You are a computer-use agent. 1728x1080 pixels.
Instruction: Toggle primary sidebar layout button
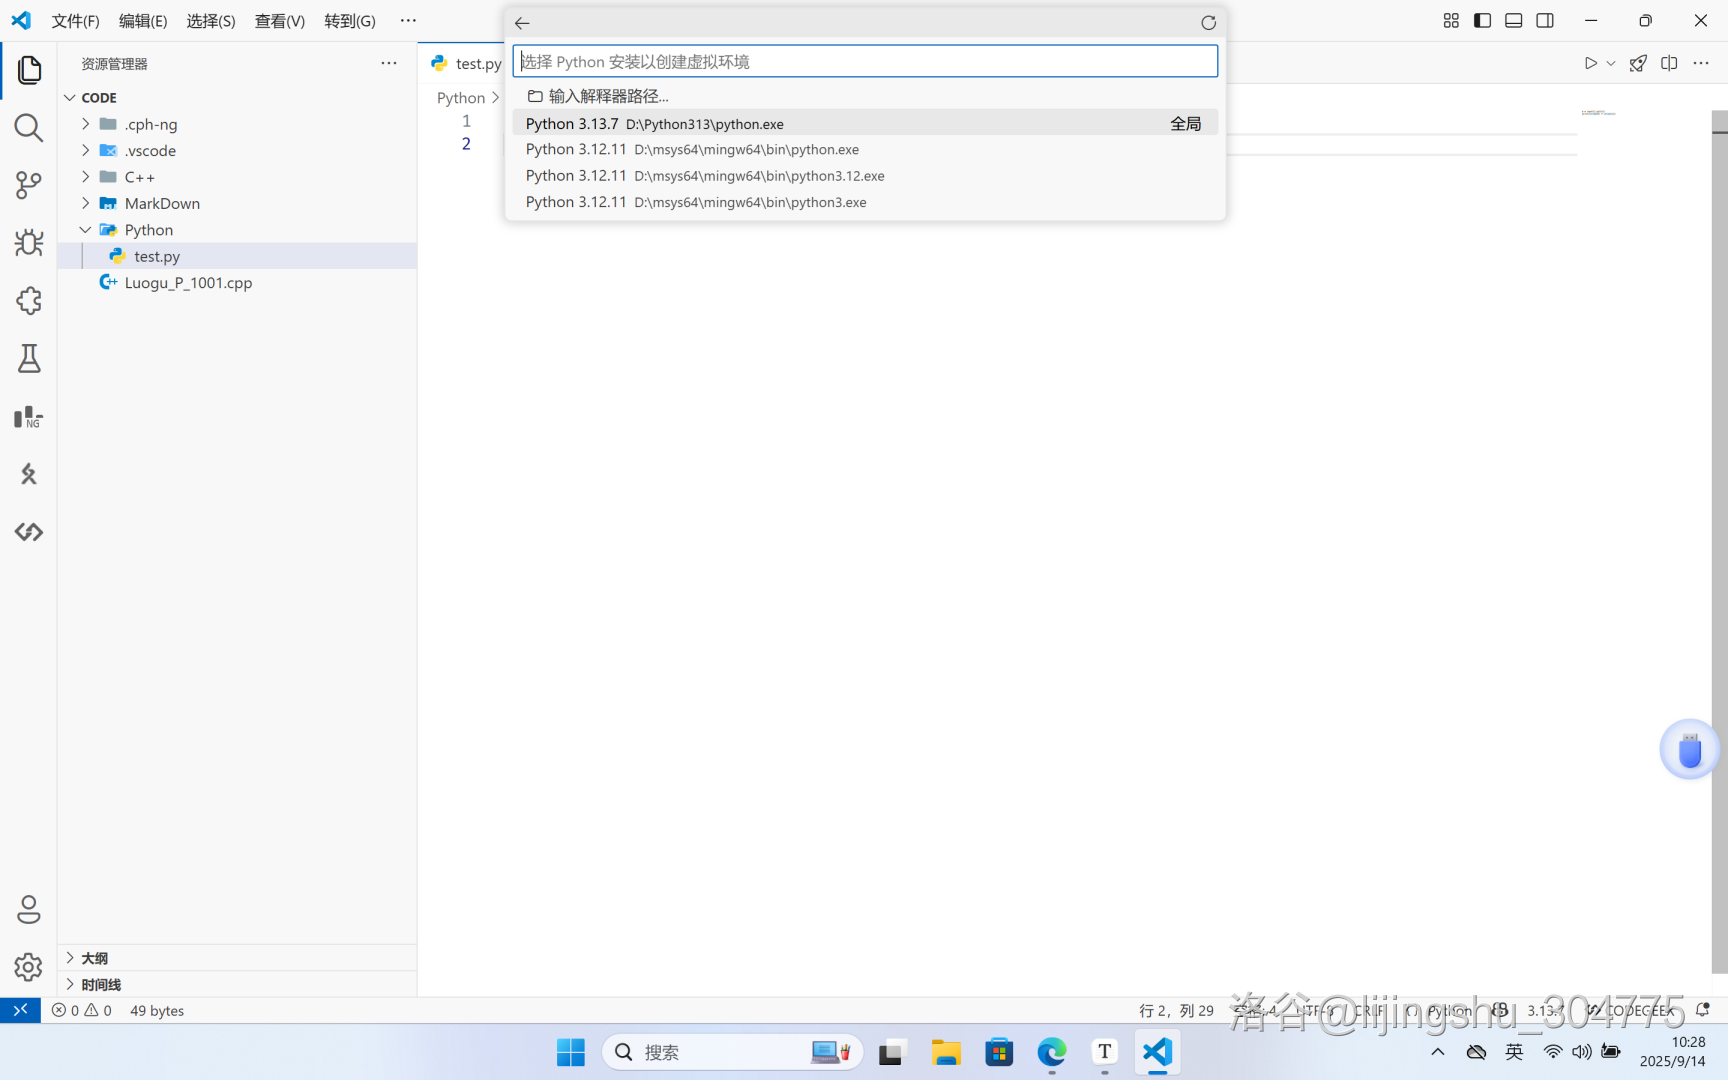[1482, 21]
